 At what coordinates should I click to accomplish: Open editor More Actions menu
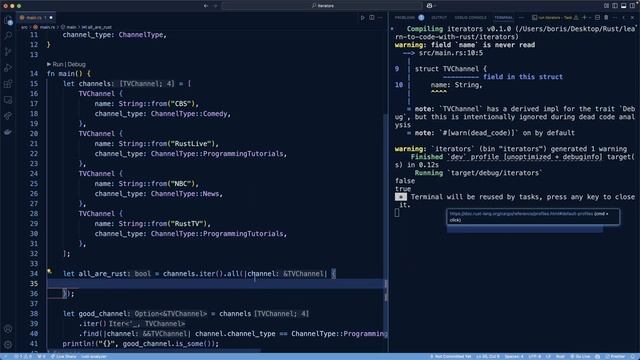(380, 18)
